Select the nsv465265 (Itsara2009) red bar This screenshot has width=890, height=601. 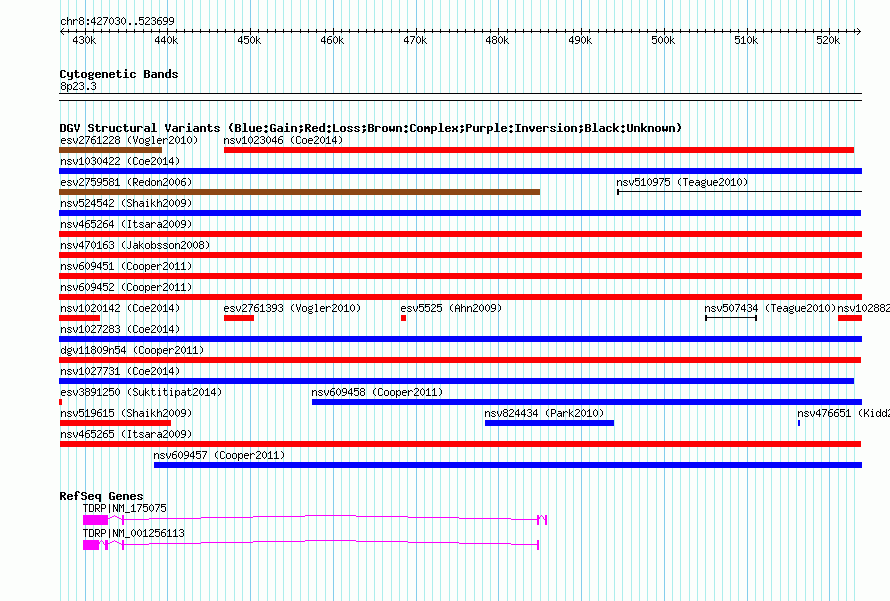460,444
